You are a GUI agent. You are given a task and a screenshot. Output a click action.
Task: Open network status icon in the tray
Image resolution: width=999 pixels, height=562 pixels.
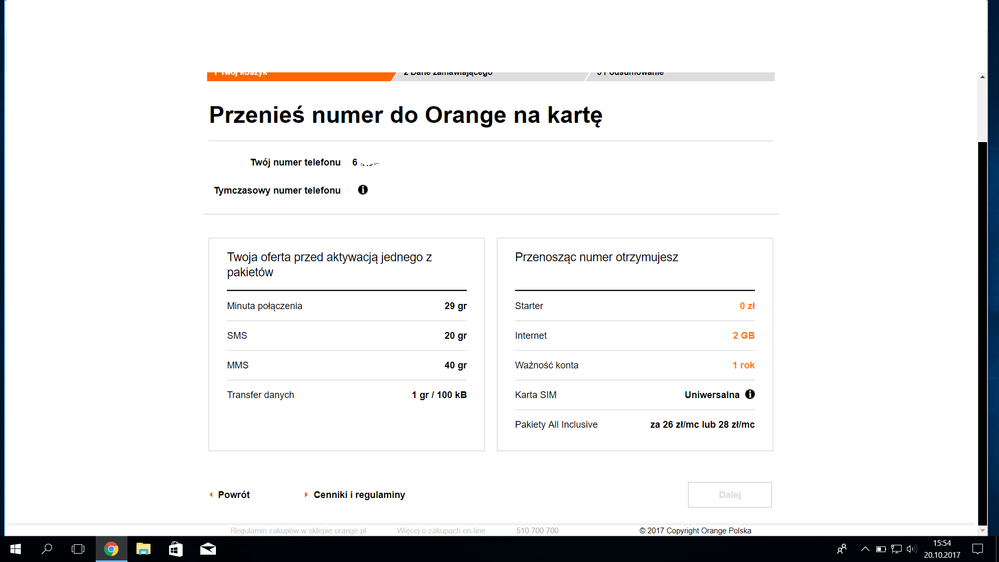896,549
